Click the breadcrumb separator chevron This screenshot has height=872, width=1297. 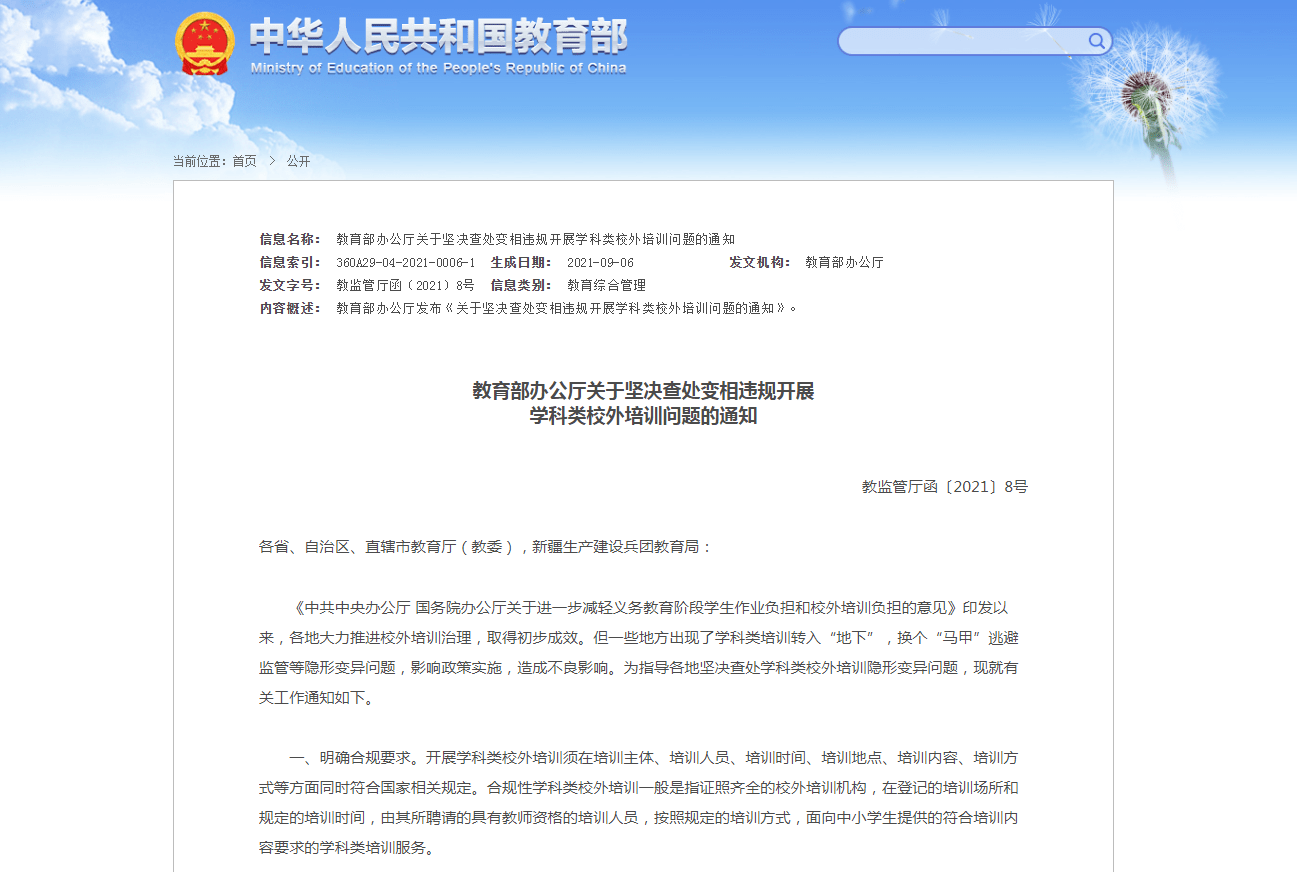(x=272, y=161)
